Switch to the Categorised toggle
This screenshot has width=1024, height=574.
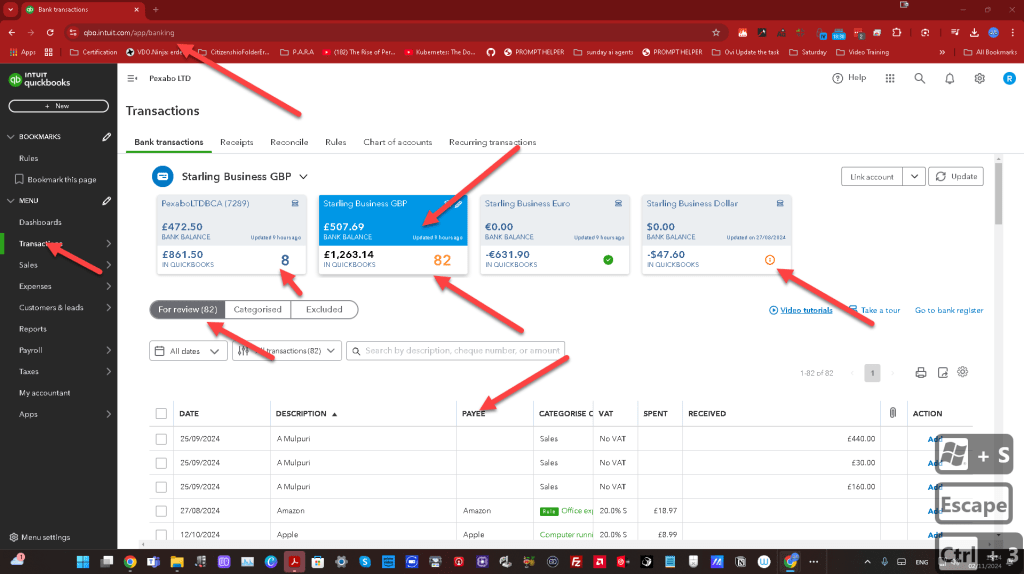point(257,310)
